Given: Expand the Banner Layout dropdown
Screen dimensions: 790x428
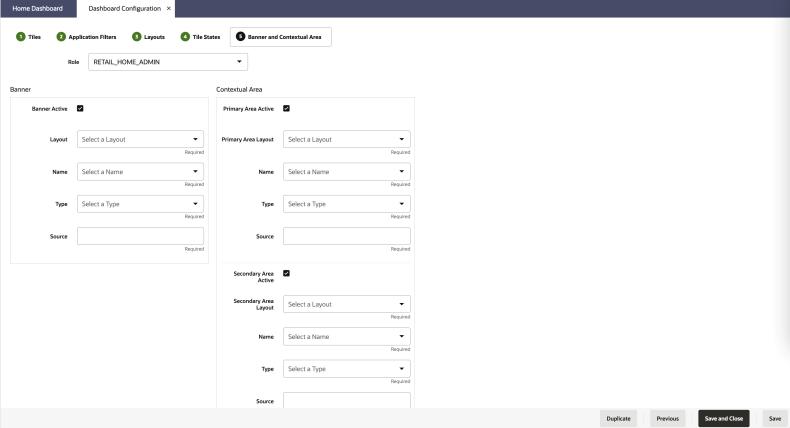Looking at the screenshot, I should pyautogui.click(x=140, y=139).
